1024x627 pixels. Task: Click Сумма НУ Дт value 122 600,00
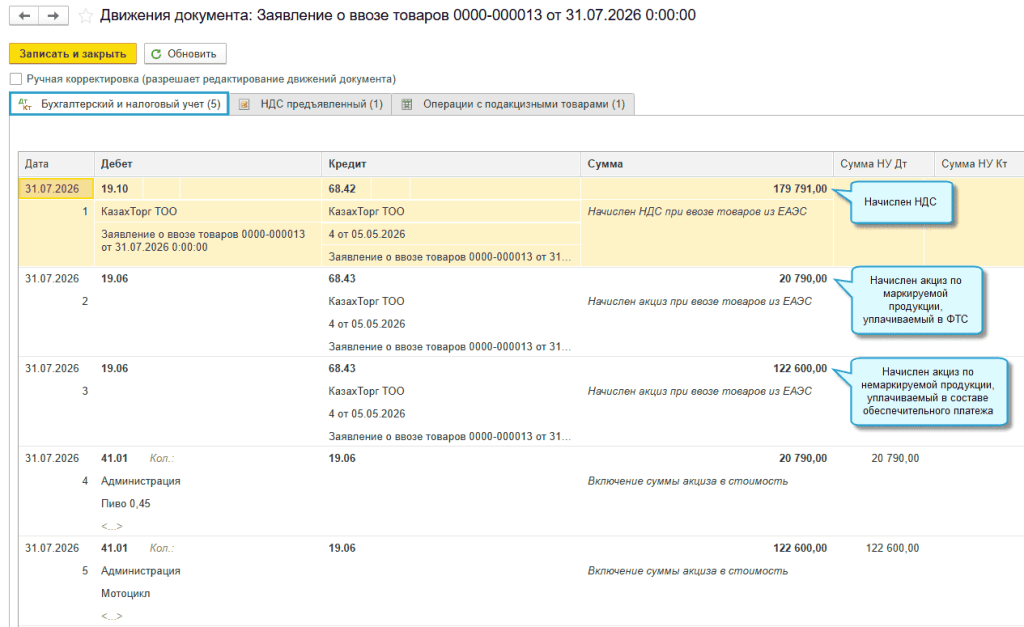(x=892, y=548)
